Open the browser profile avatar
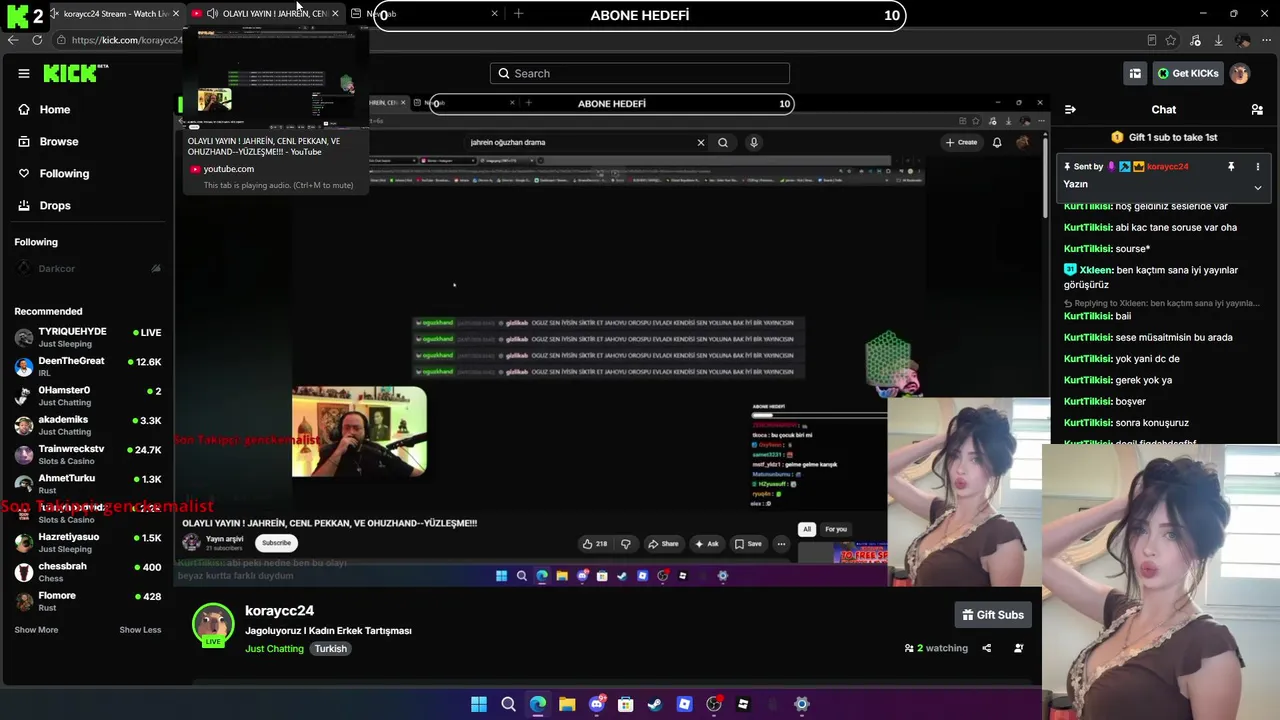 (1243, 40)
